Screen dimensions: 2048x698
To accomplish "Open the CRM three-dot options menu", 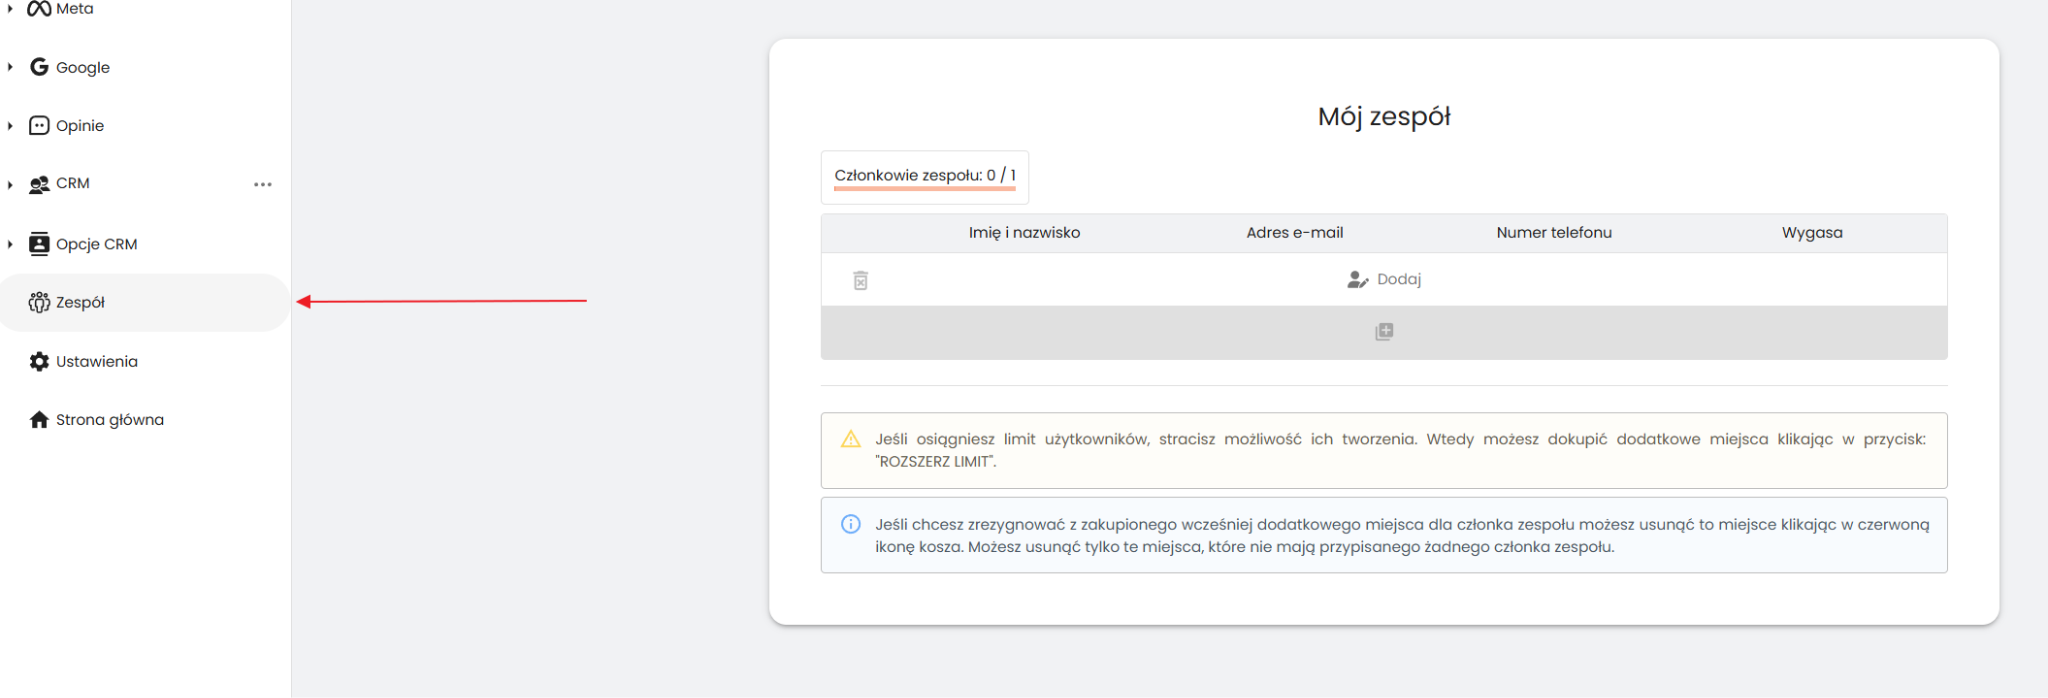I will point(263,184).
